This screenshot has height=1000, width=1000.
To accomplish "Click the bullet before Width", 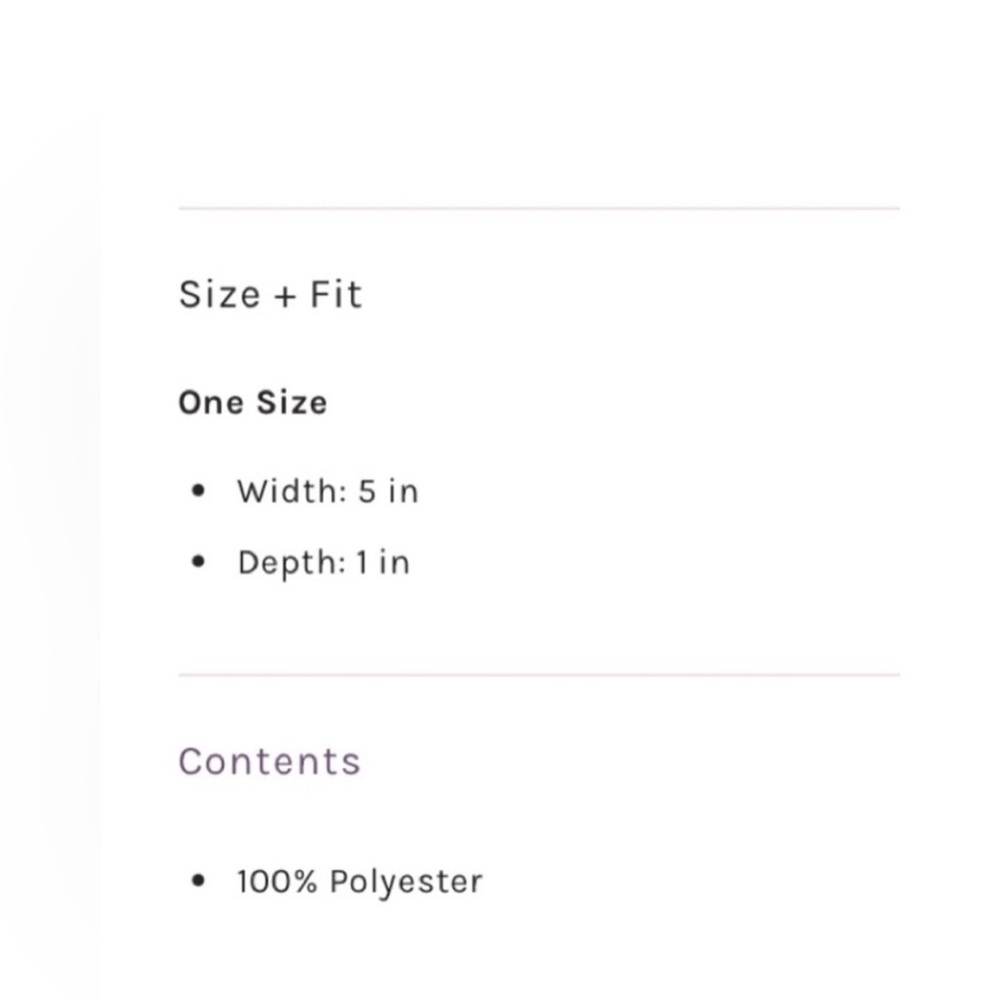I will (x=198, y=491).
